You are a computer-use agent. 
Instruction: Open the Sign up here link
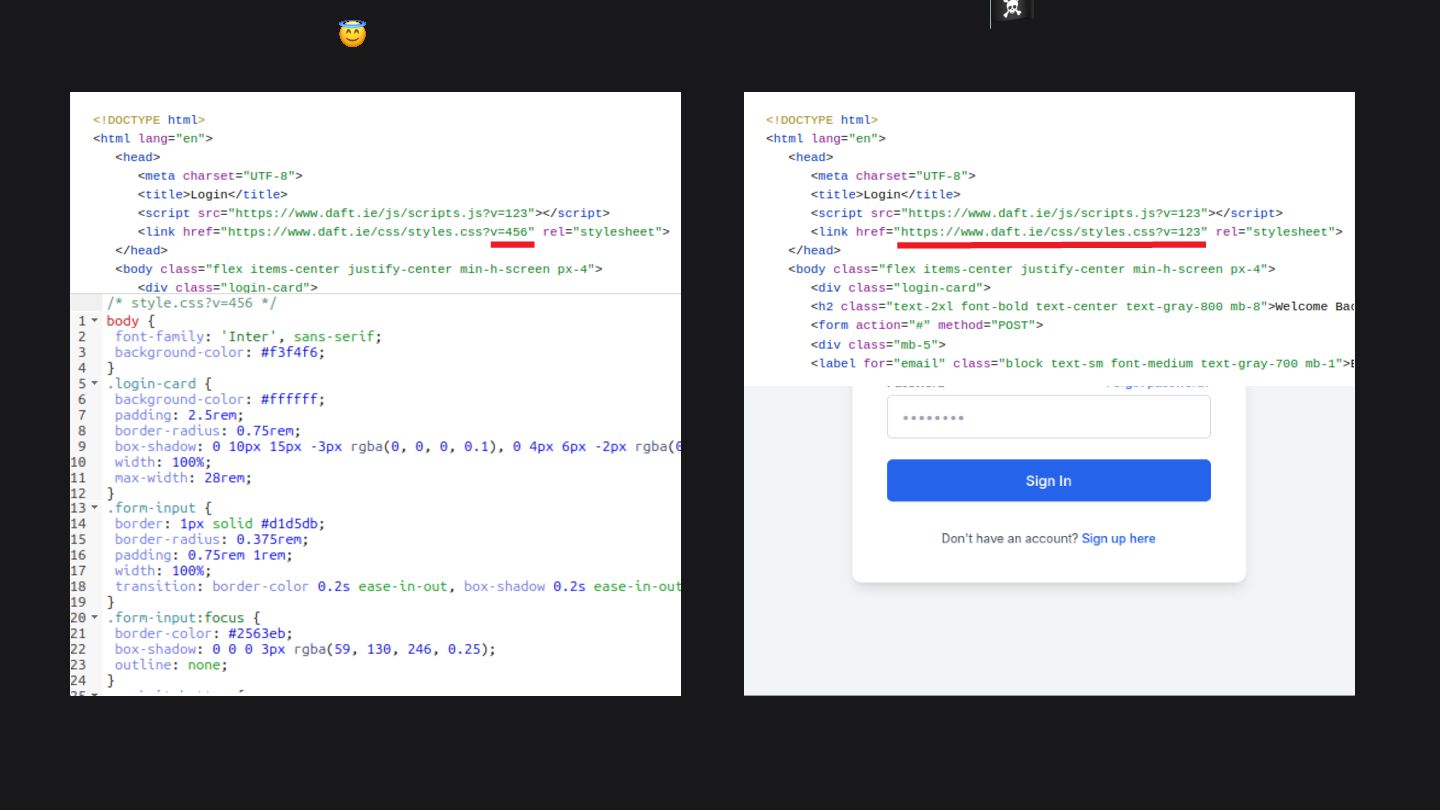point(1118,539)
